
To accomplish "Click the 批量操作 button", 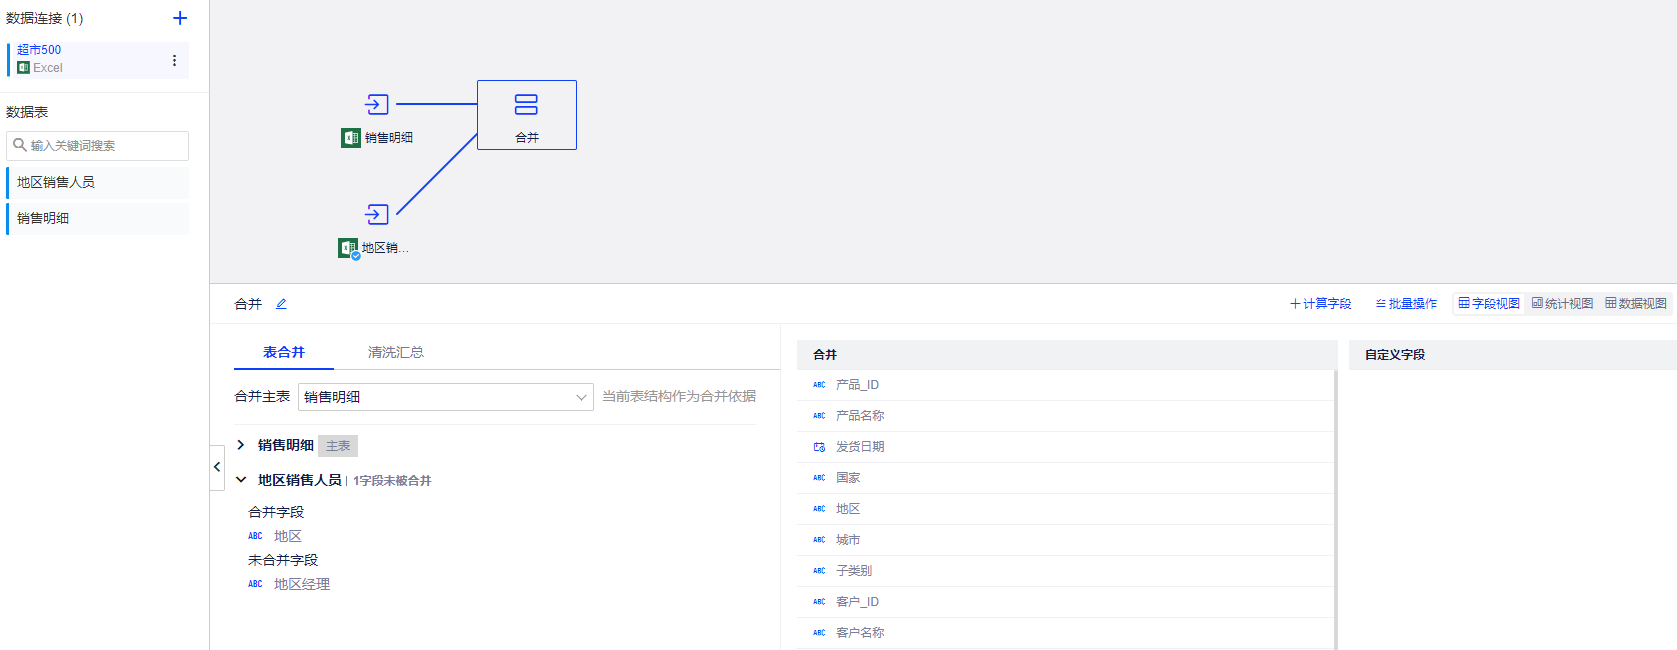I will [x=1406, y=304].
